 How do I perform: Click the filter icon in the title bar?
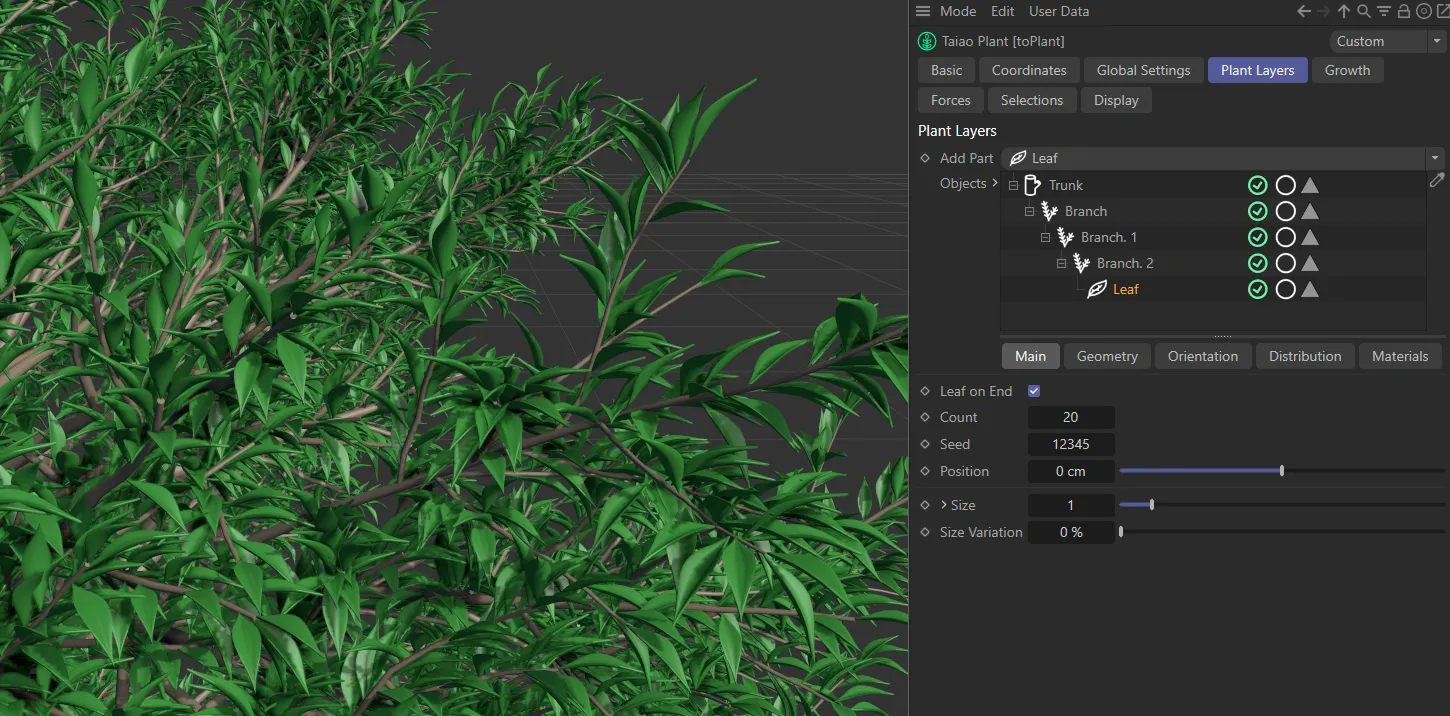(1384, 11)
